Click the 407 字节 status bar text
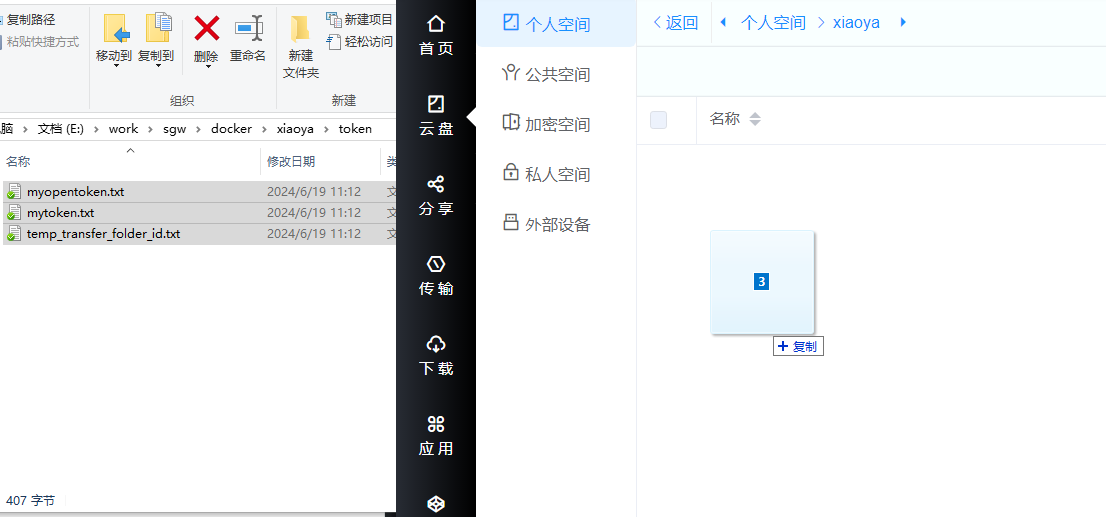The height and width of the screenshot is (517, 1106). coord(30,501)
